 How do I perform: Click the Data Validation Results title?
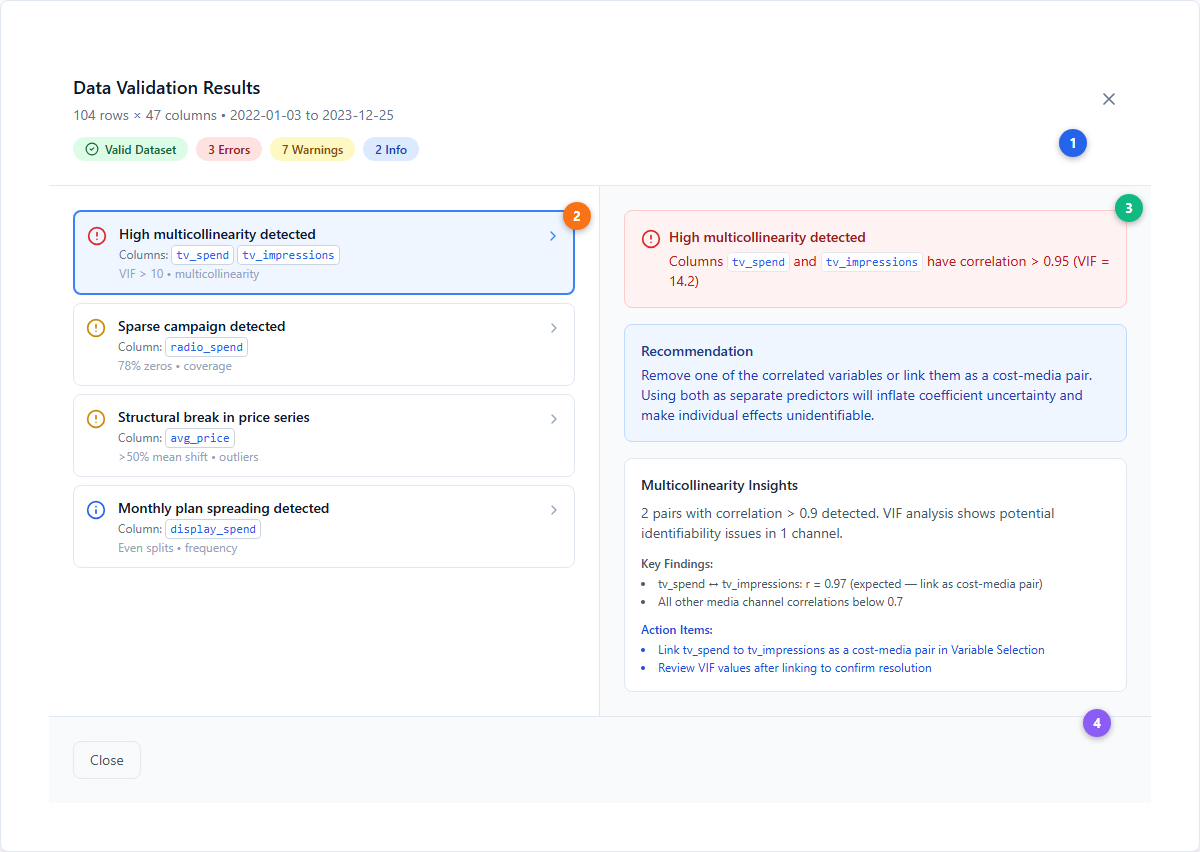[167, 88]
